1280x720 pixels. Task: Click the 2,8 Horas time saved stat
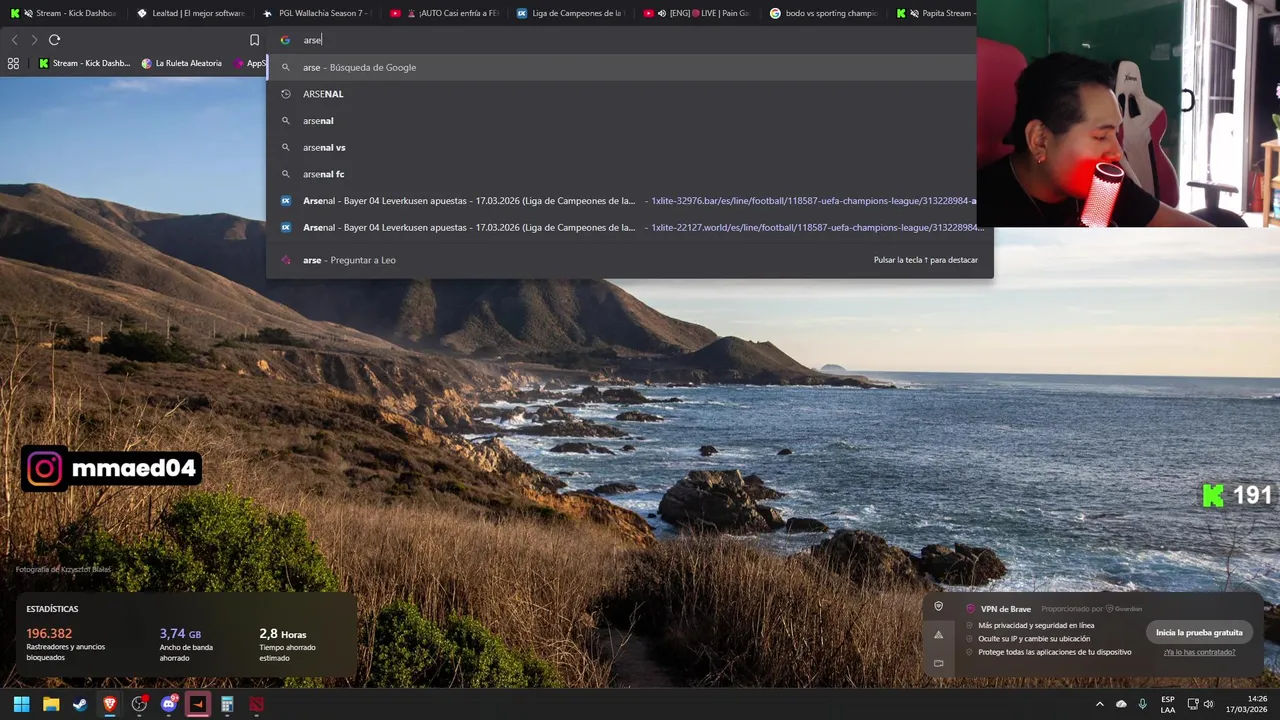(289, 645)
